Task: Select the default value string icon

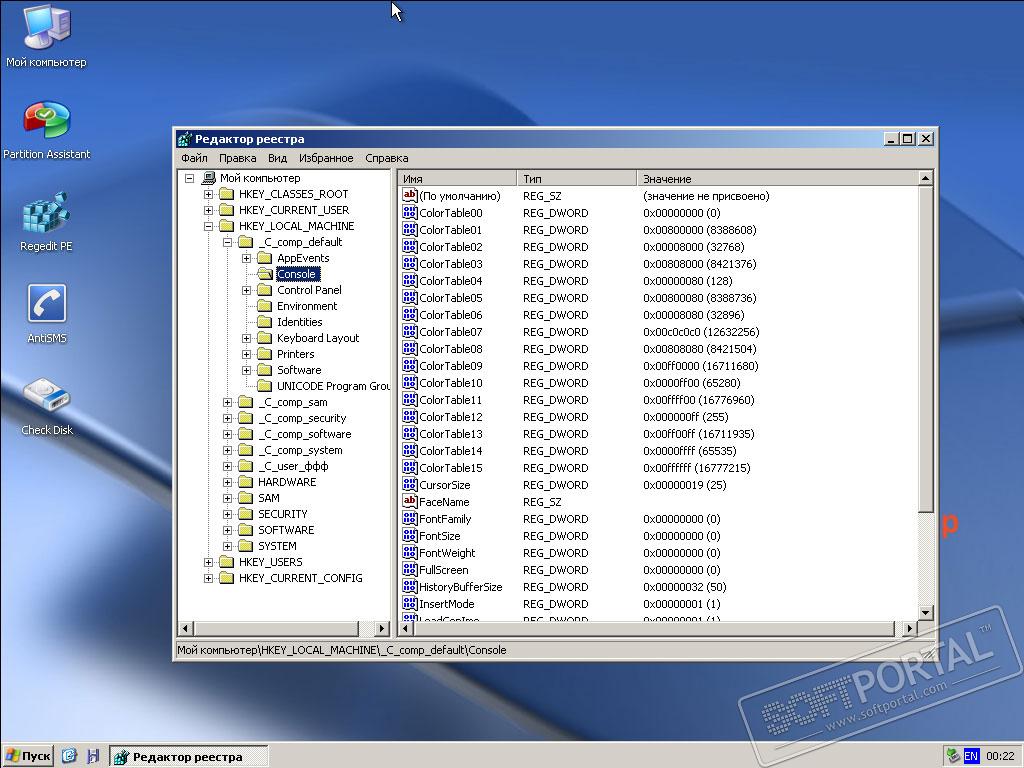Action: tap(409, 195)
